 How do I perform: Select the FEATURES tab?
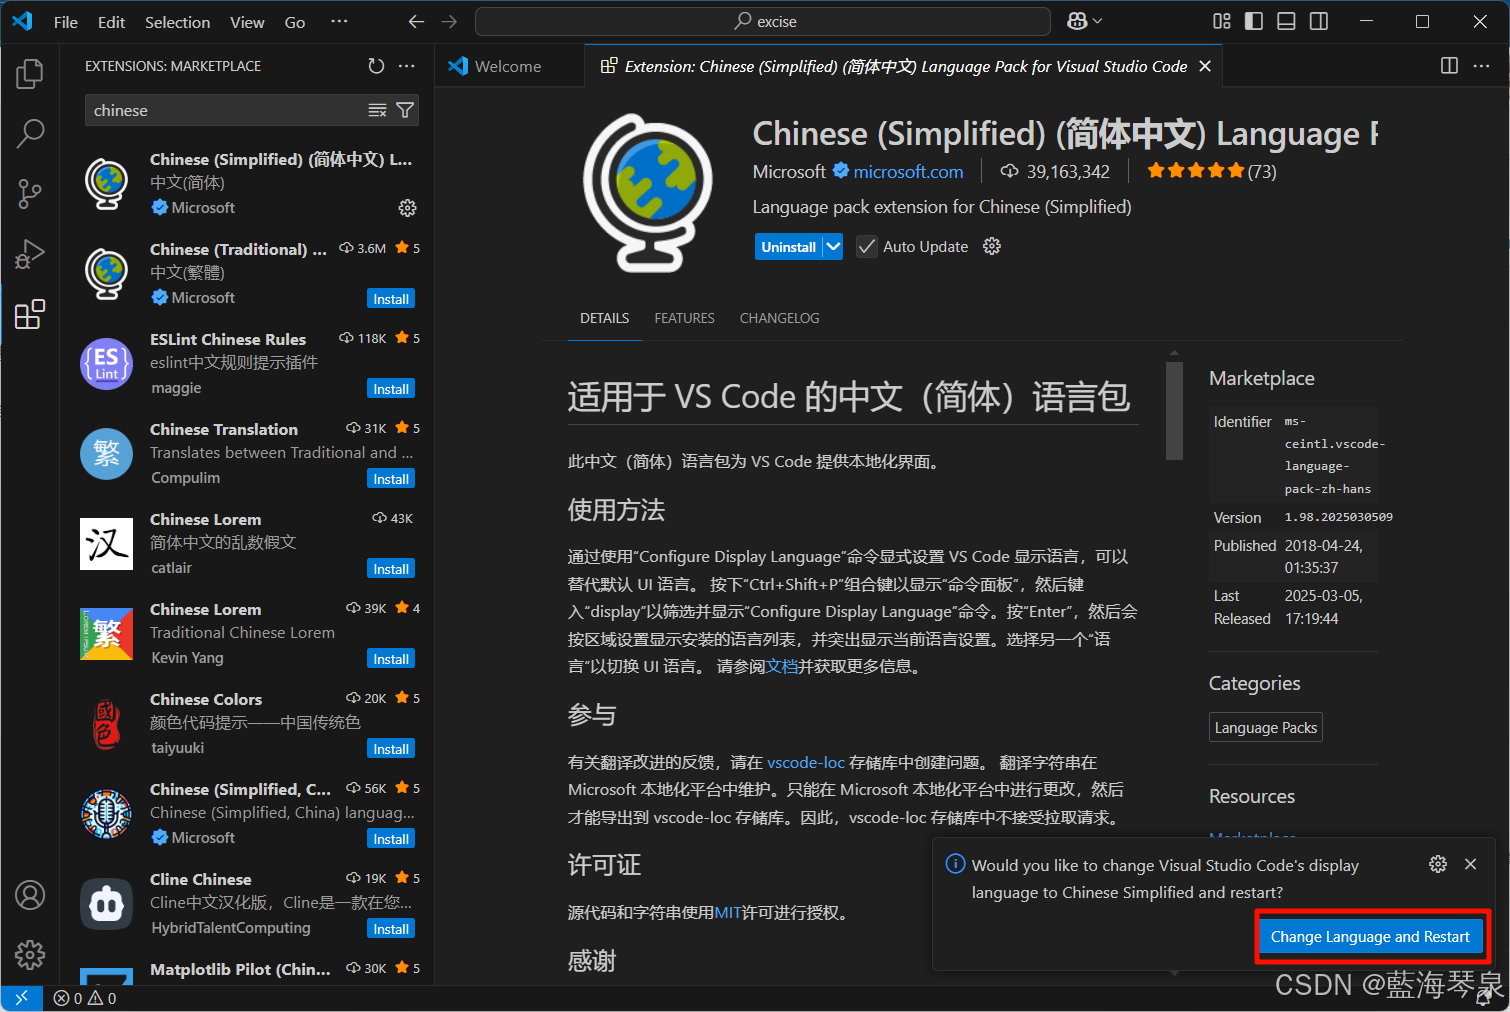(685, 318)
